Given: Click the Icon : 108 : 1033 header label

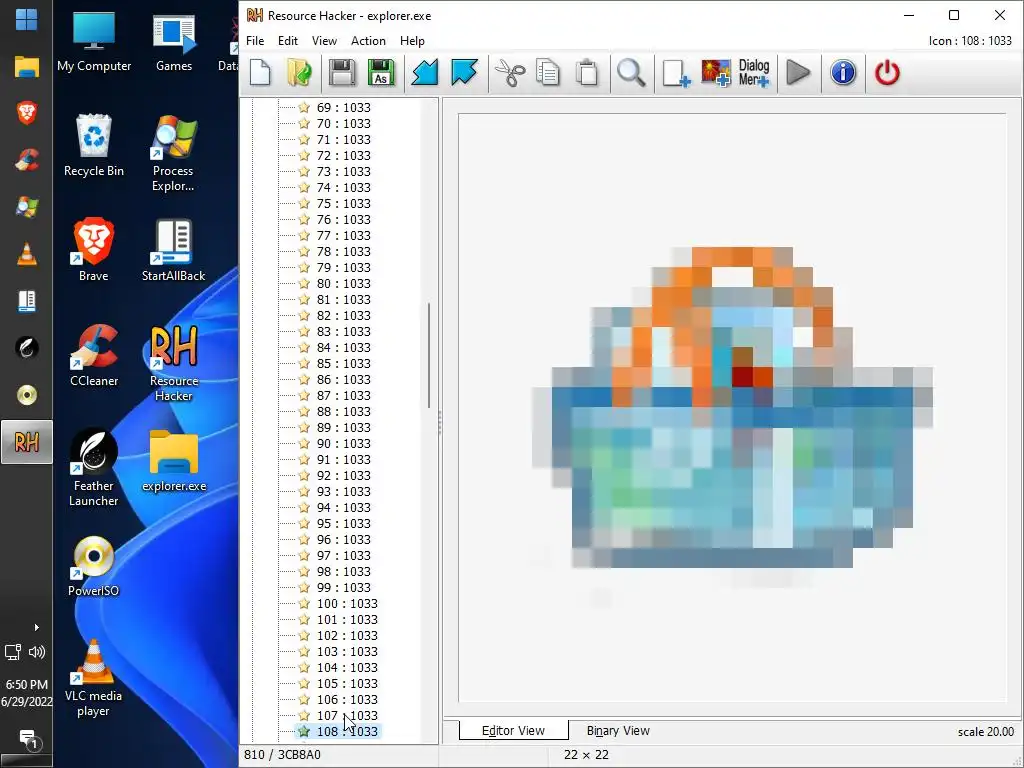Looking at the screenshot, I should pos(970,40).
